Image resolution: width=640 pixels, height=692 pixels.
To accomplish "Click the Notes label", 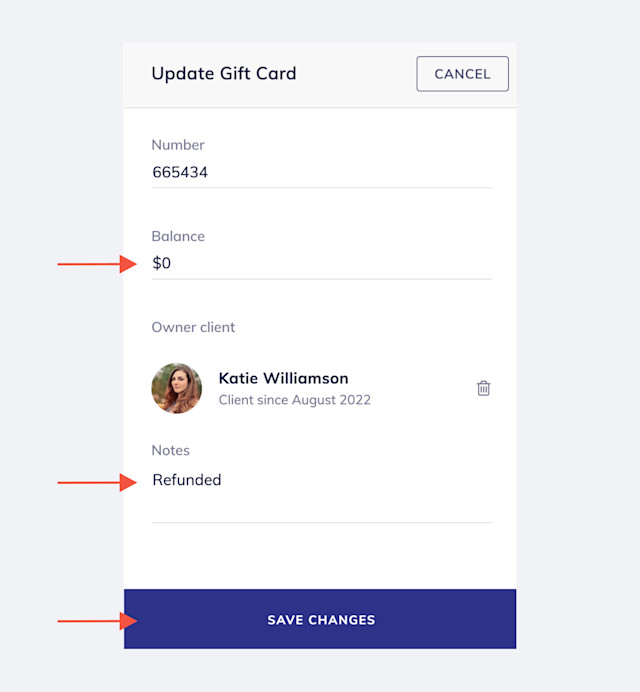I will pyautogui.click(x=170, y=450).
